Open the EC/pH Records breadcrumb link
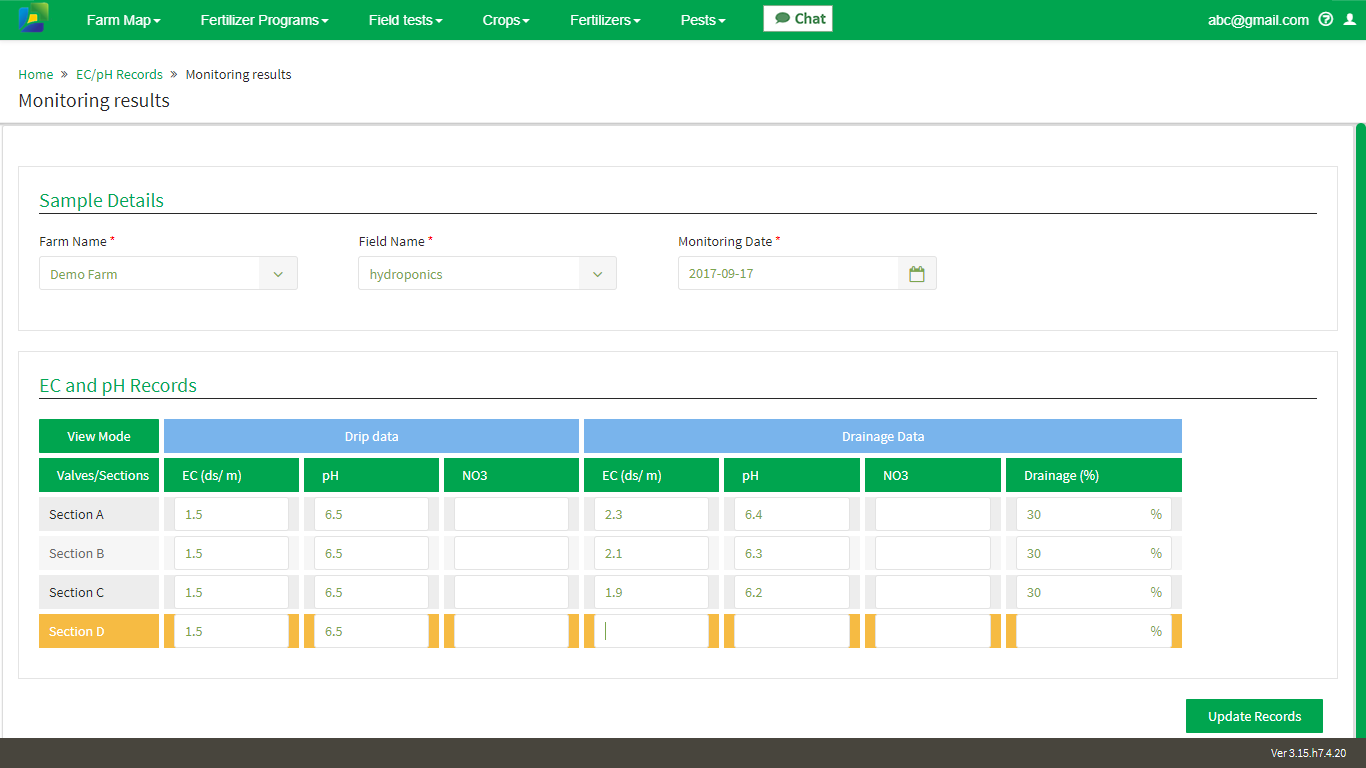 [x=119, y=74]
